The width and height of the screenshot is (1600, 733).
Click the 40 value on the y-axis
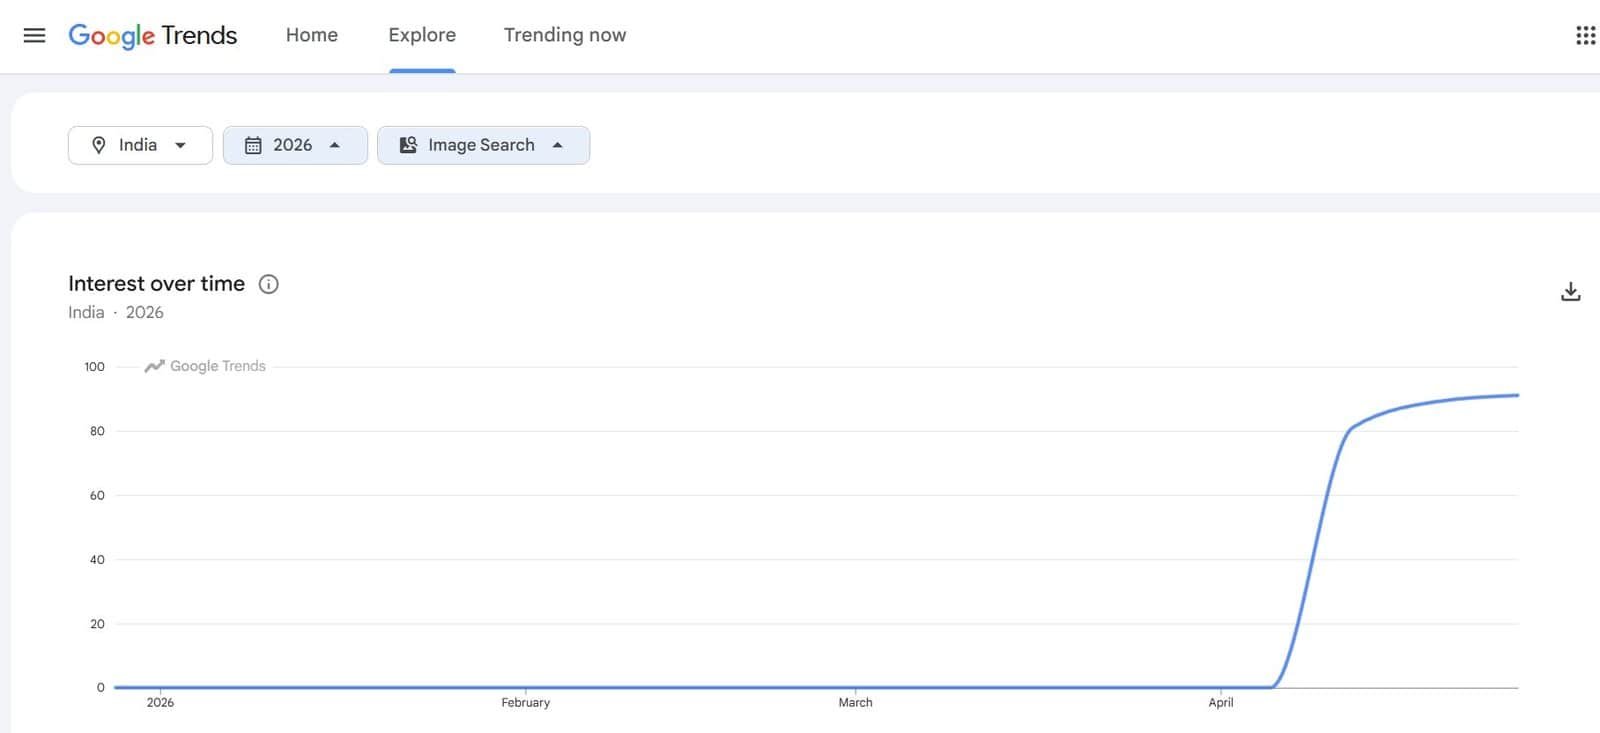[97, 560]
